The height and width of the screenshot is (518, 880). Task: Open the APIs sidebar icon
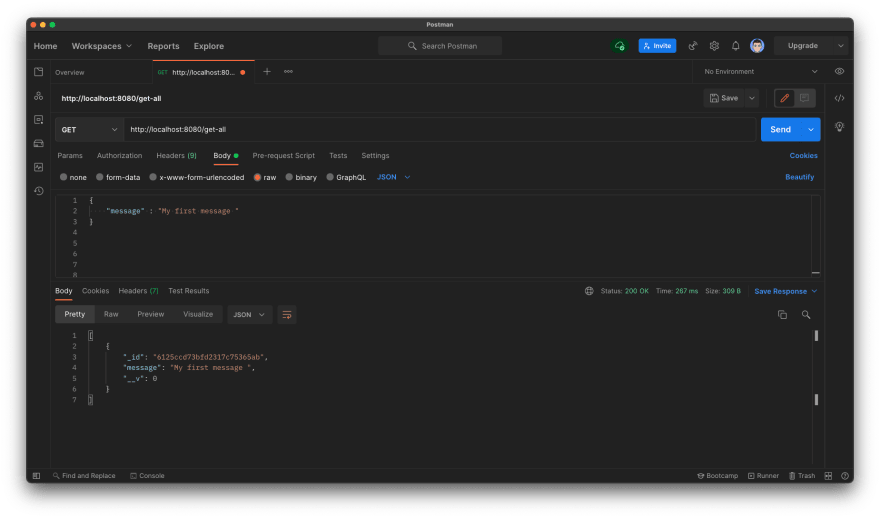pos(39,96)
